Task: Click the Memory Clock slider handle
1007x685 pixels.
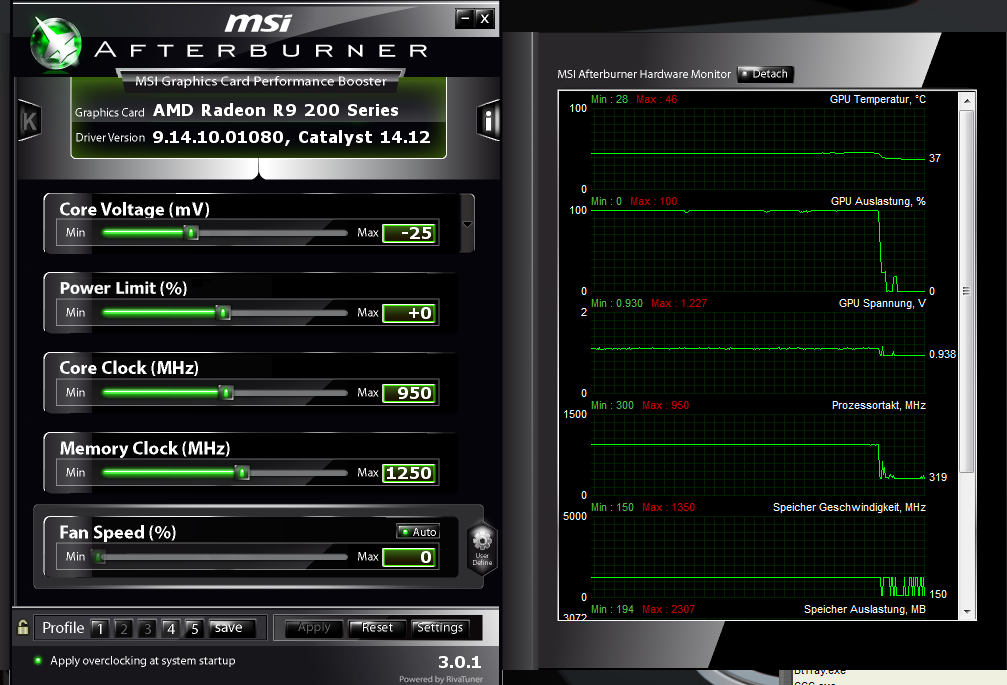Action: 242,473
